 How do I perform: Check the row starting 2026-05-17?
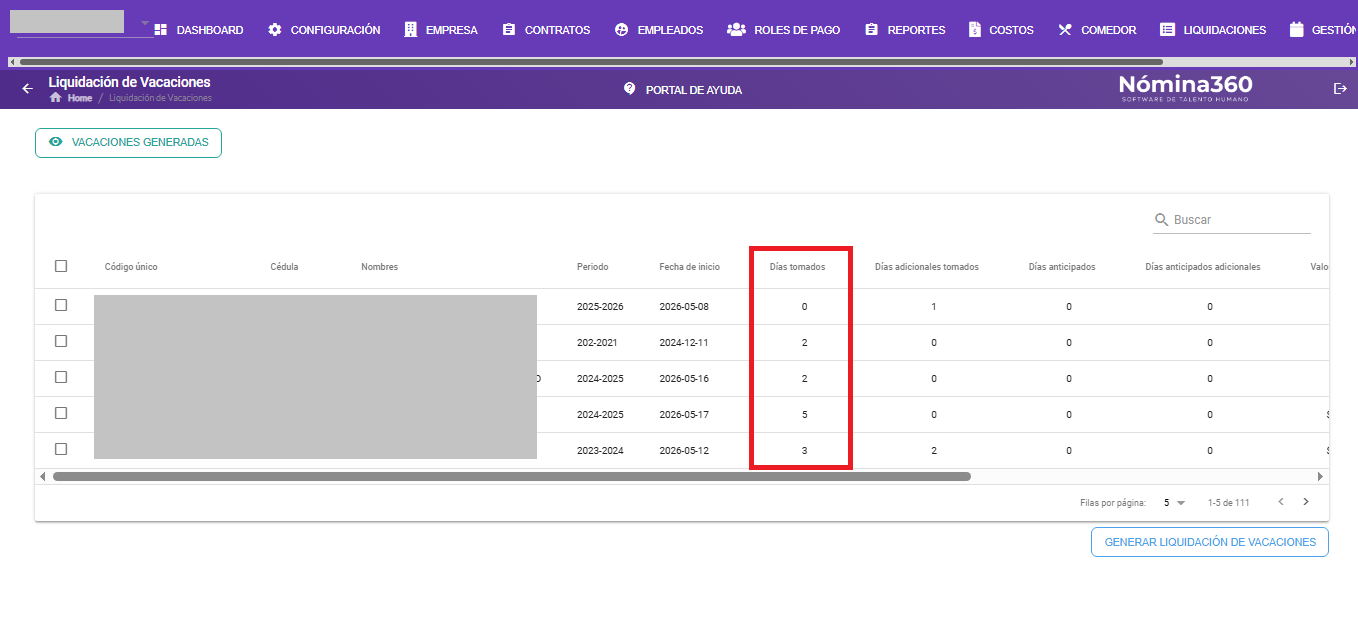61,413
